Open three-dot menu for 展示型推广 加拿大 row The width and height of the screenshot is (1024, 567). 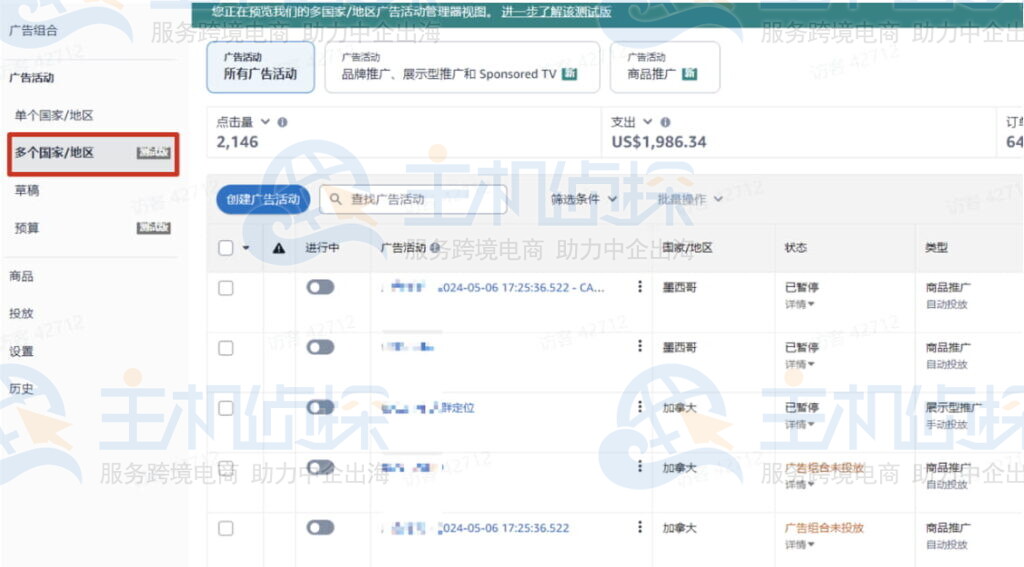click(639, 407)
